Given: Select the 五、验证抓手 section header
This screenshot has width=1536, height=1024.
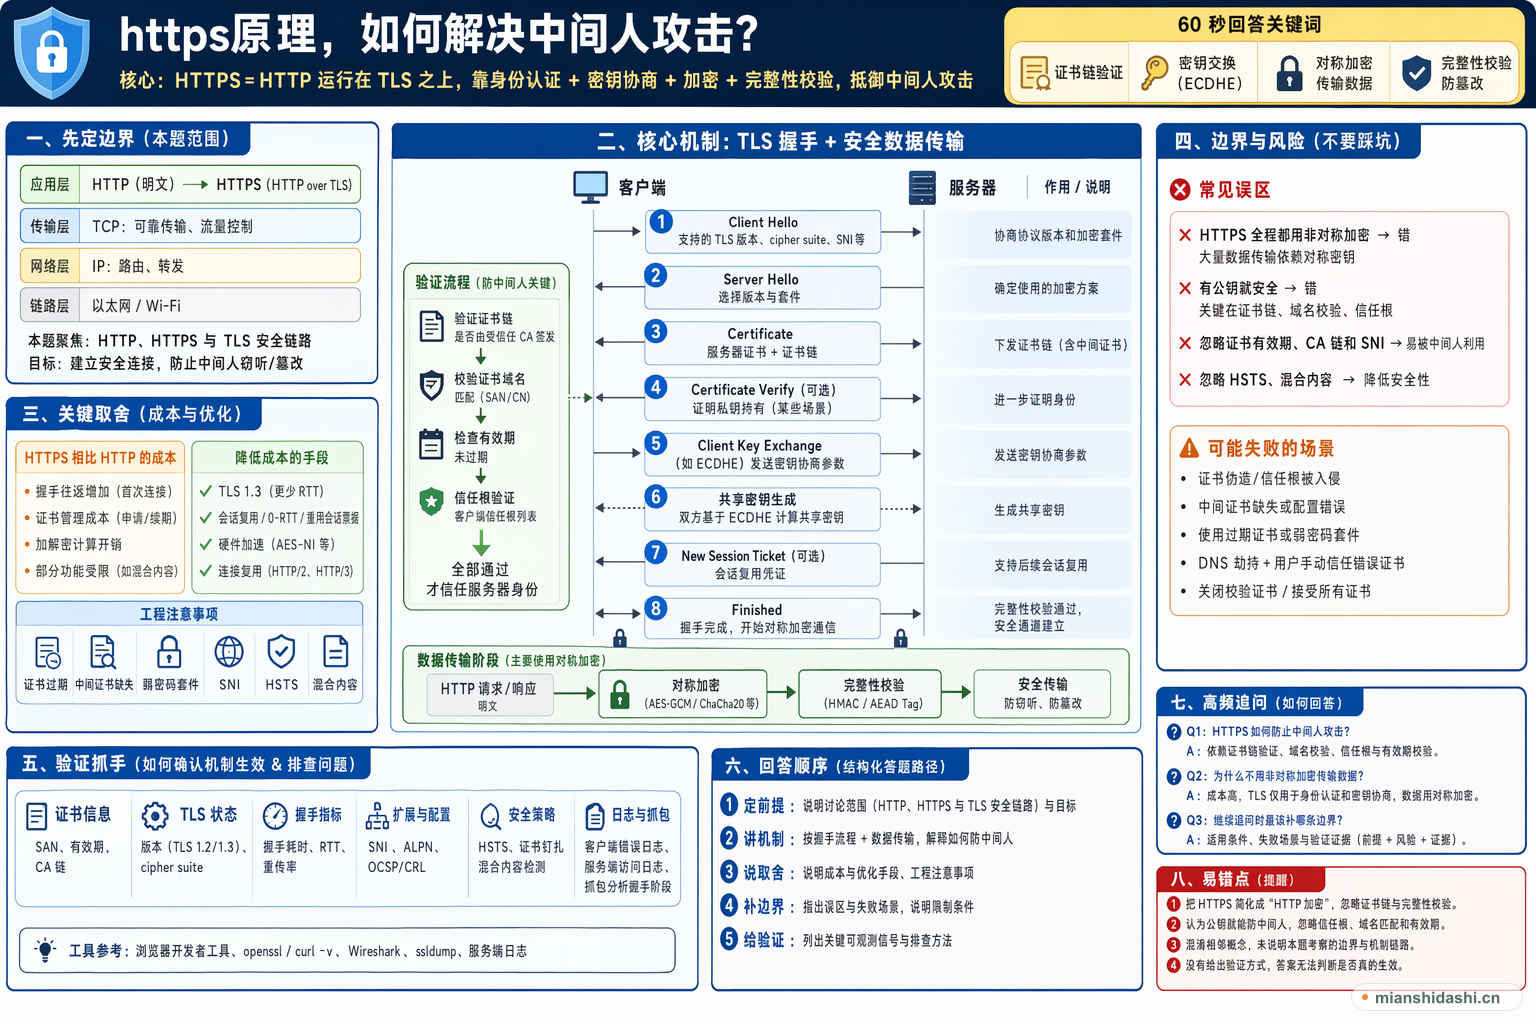Looking at the screenshot, I should (x=190, y=764).
